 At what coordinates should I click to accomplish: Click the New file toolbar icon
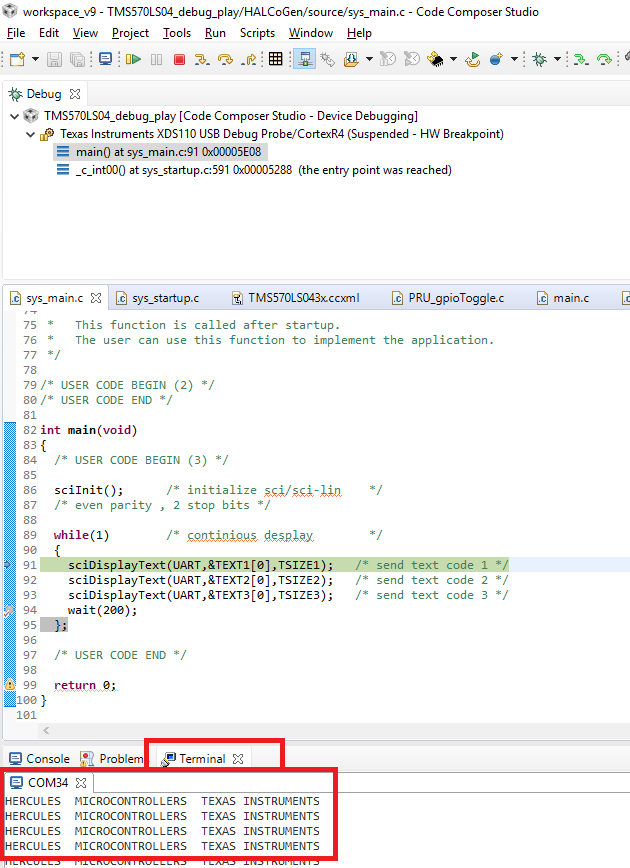pos(17,59)
